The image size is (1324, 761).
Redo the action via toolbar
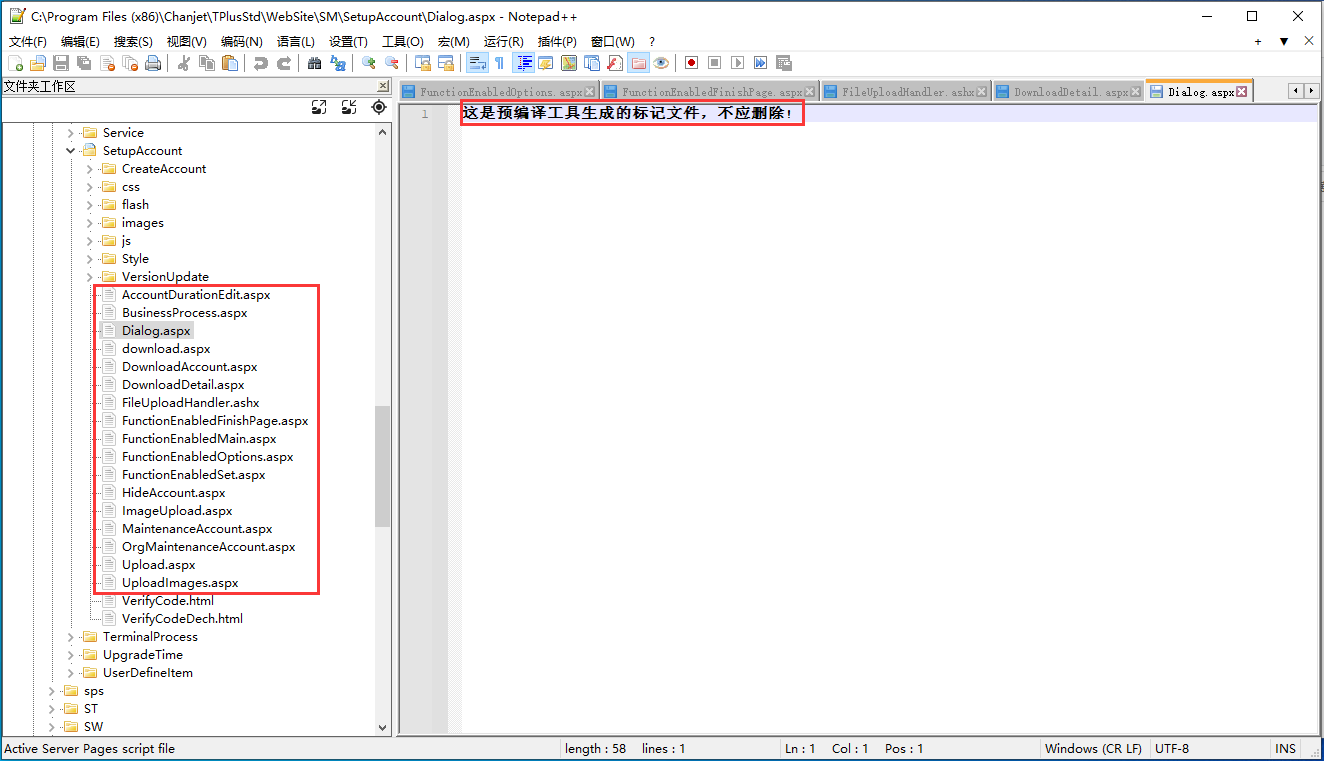tap(284, 63)
